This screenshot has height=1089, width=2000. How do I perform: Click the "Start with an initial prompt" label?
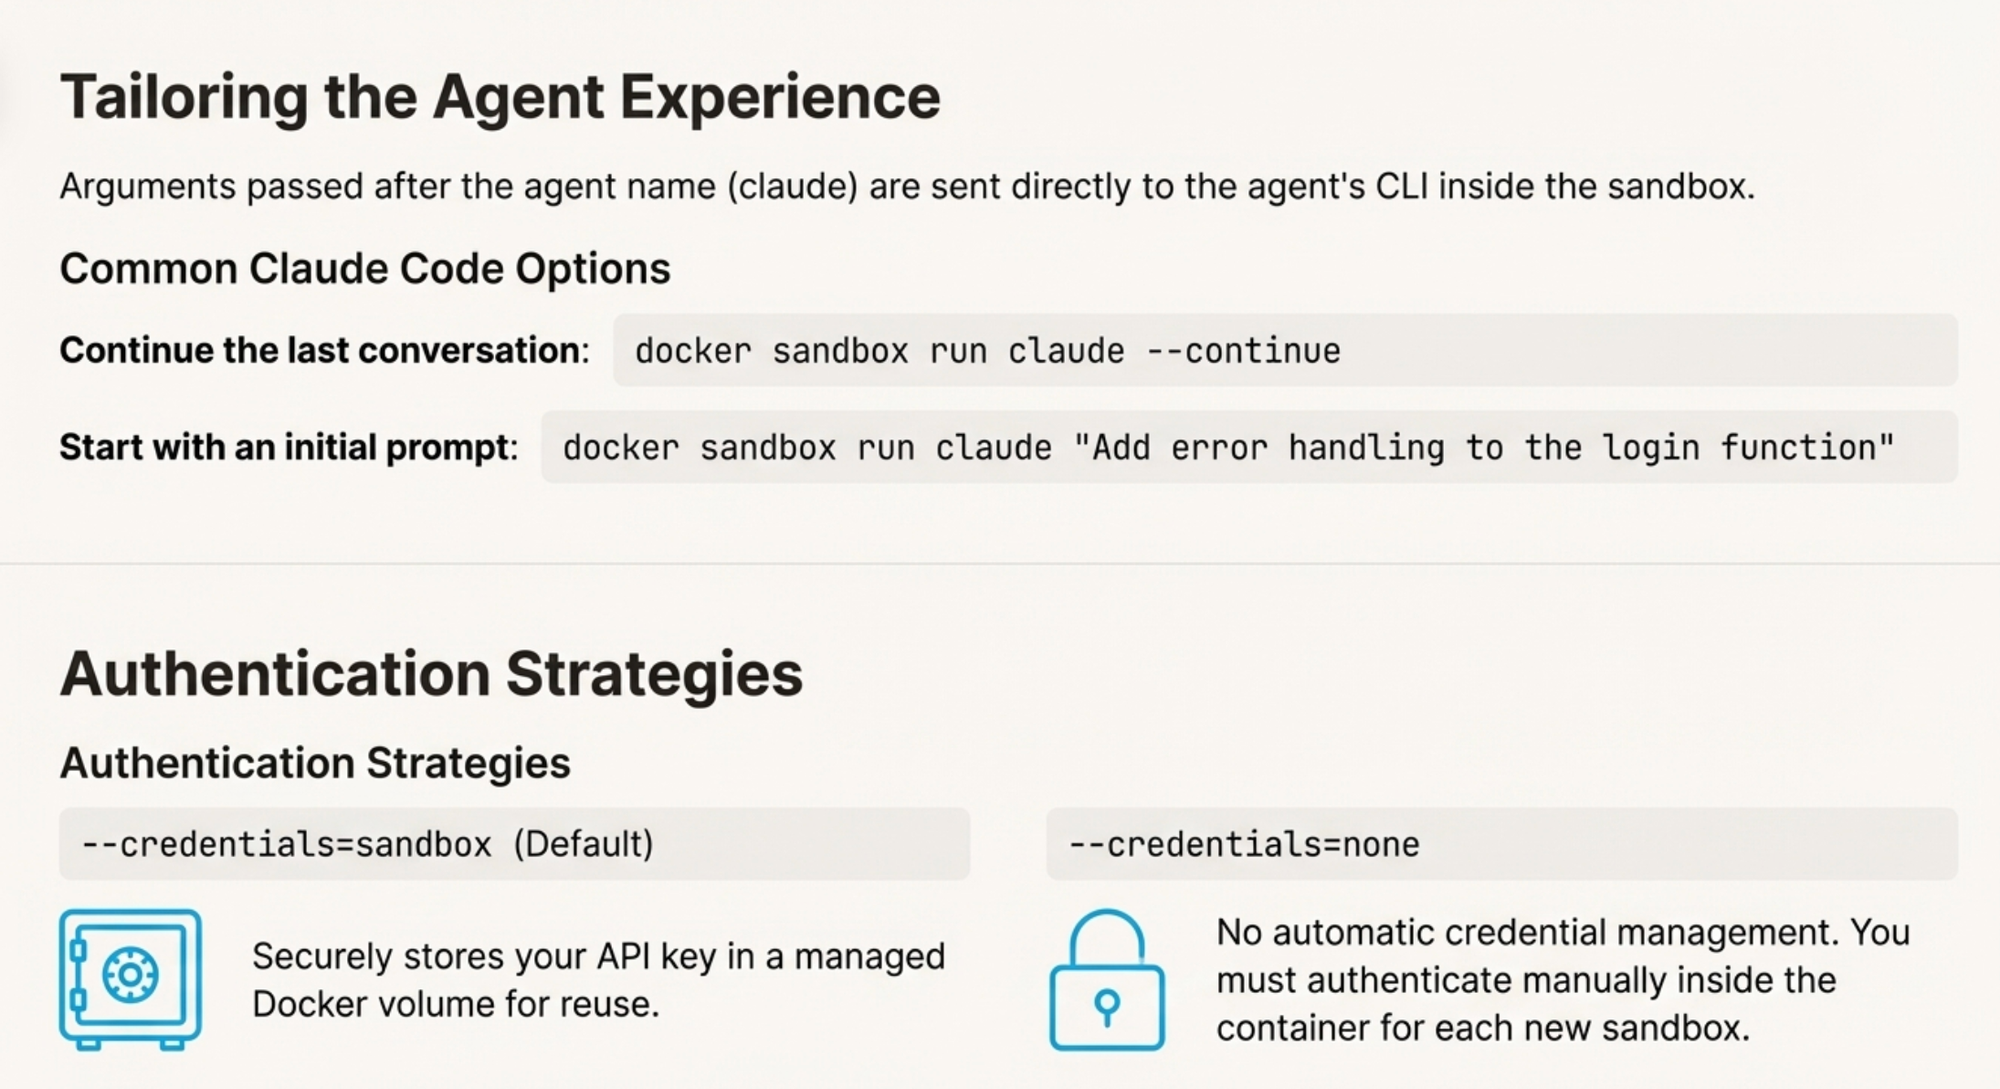point(289,447)
